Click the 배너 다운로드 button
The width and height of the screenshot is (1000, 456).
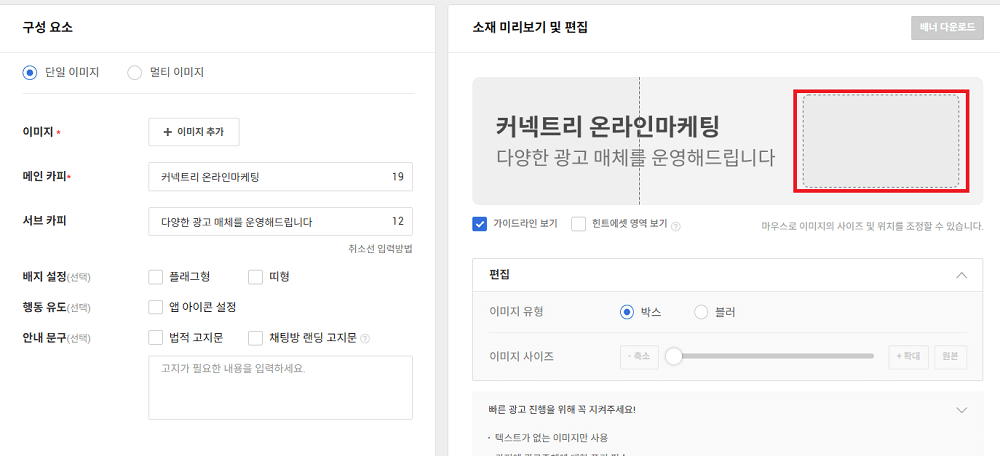pos(947,28)
